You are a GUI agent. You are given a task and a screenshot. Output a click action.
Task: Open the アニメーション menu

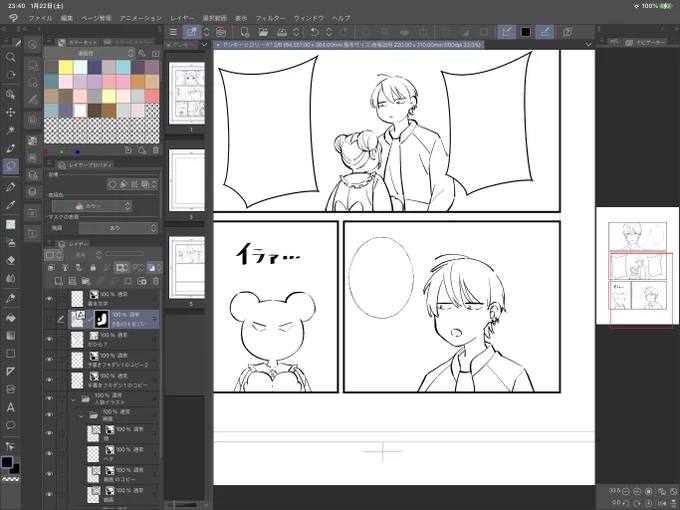[141, 18]
